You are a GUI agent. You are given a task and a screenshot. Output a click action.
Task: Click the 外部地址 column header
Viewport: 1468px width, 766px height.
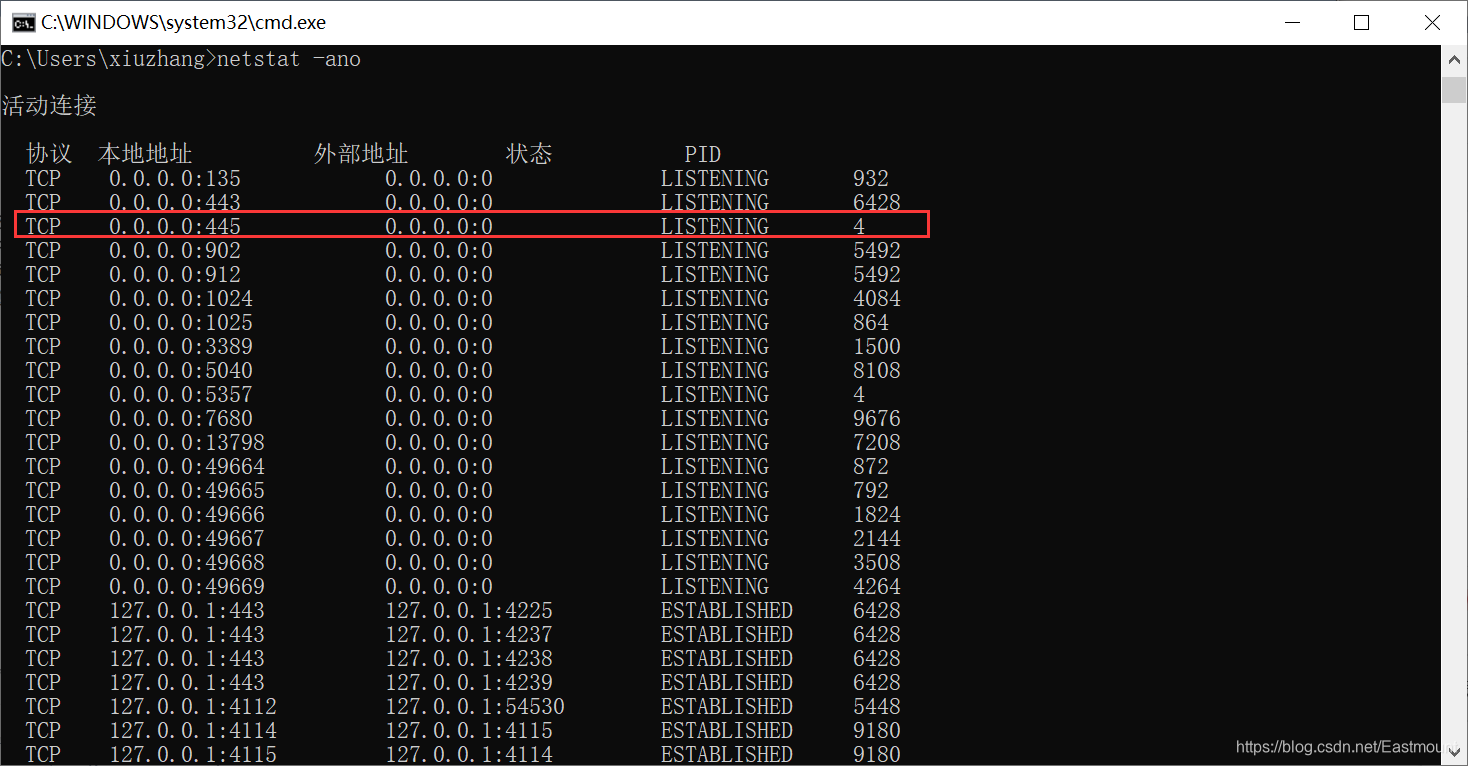coord(361,154)
